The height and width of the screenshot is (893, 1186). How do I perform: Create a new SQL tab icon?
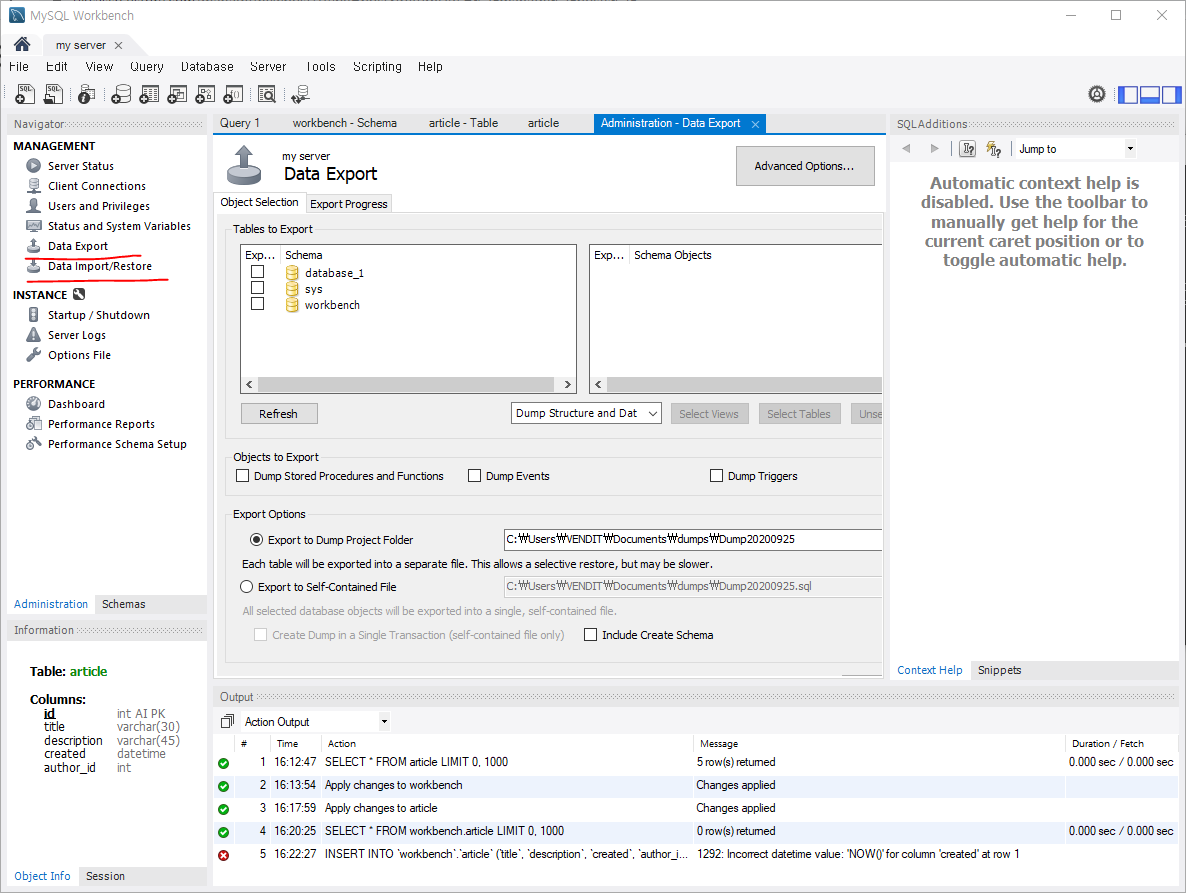25,94
